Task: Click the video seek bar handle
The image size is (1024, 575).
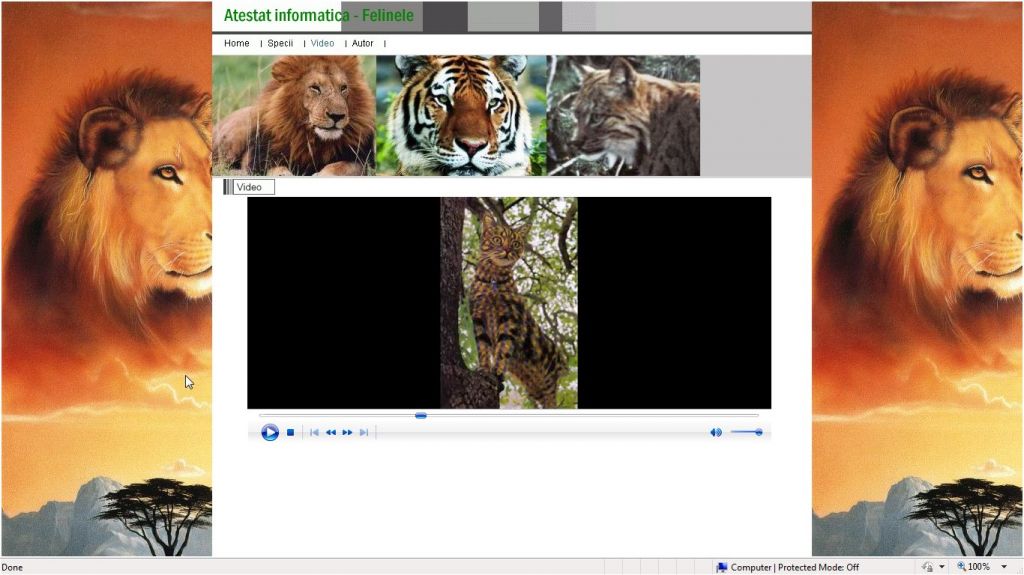Action: click(x=421, y=415)
